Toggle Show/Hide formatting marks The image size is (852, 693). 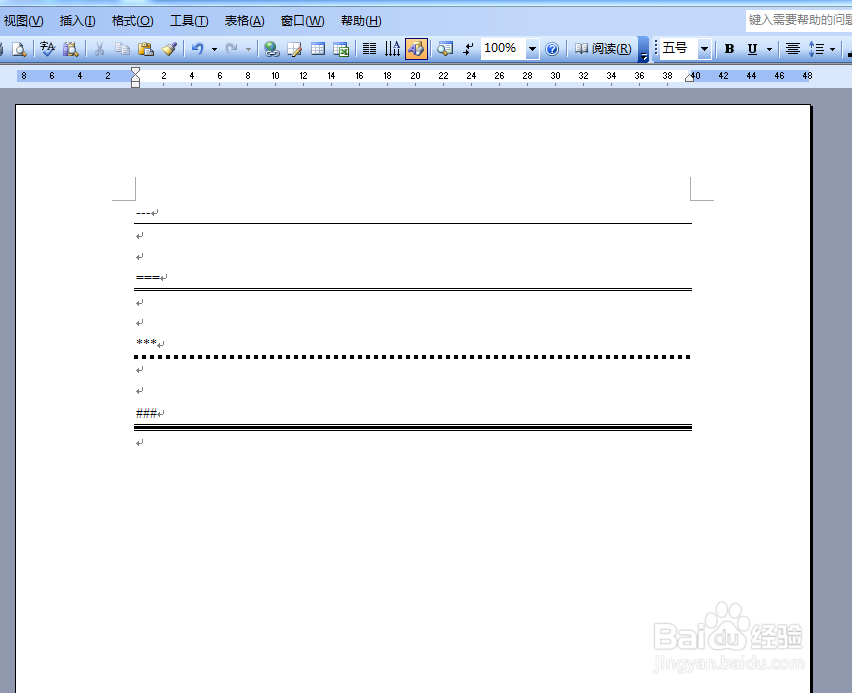pos(468,49)
